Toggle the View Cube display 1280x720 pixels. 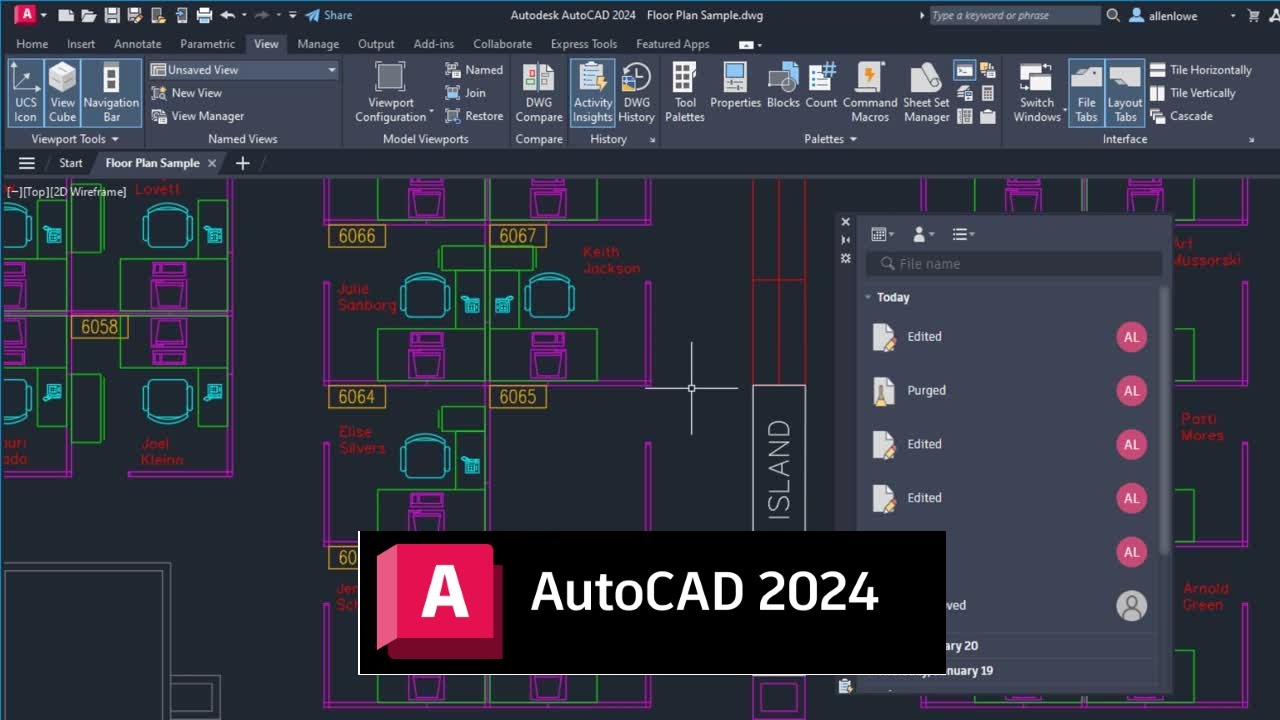pyautogui.click(x=63, y=92)
